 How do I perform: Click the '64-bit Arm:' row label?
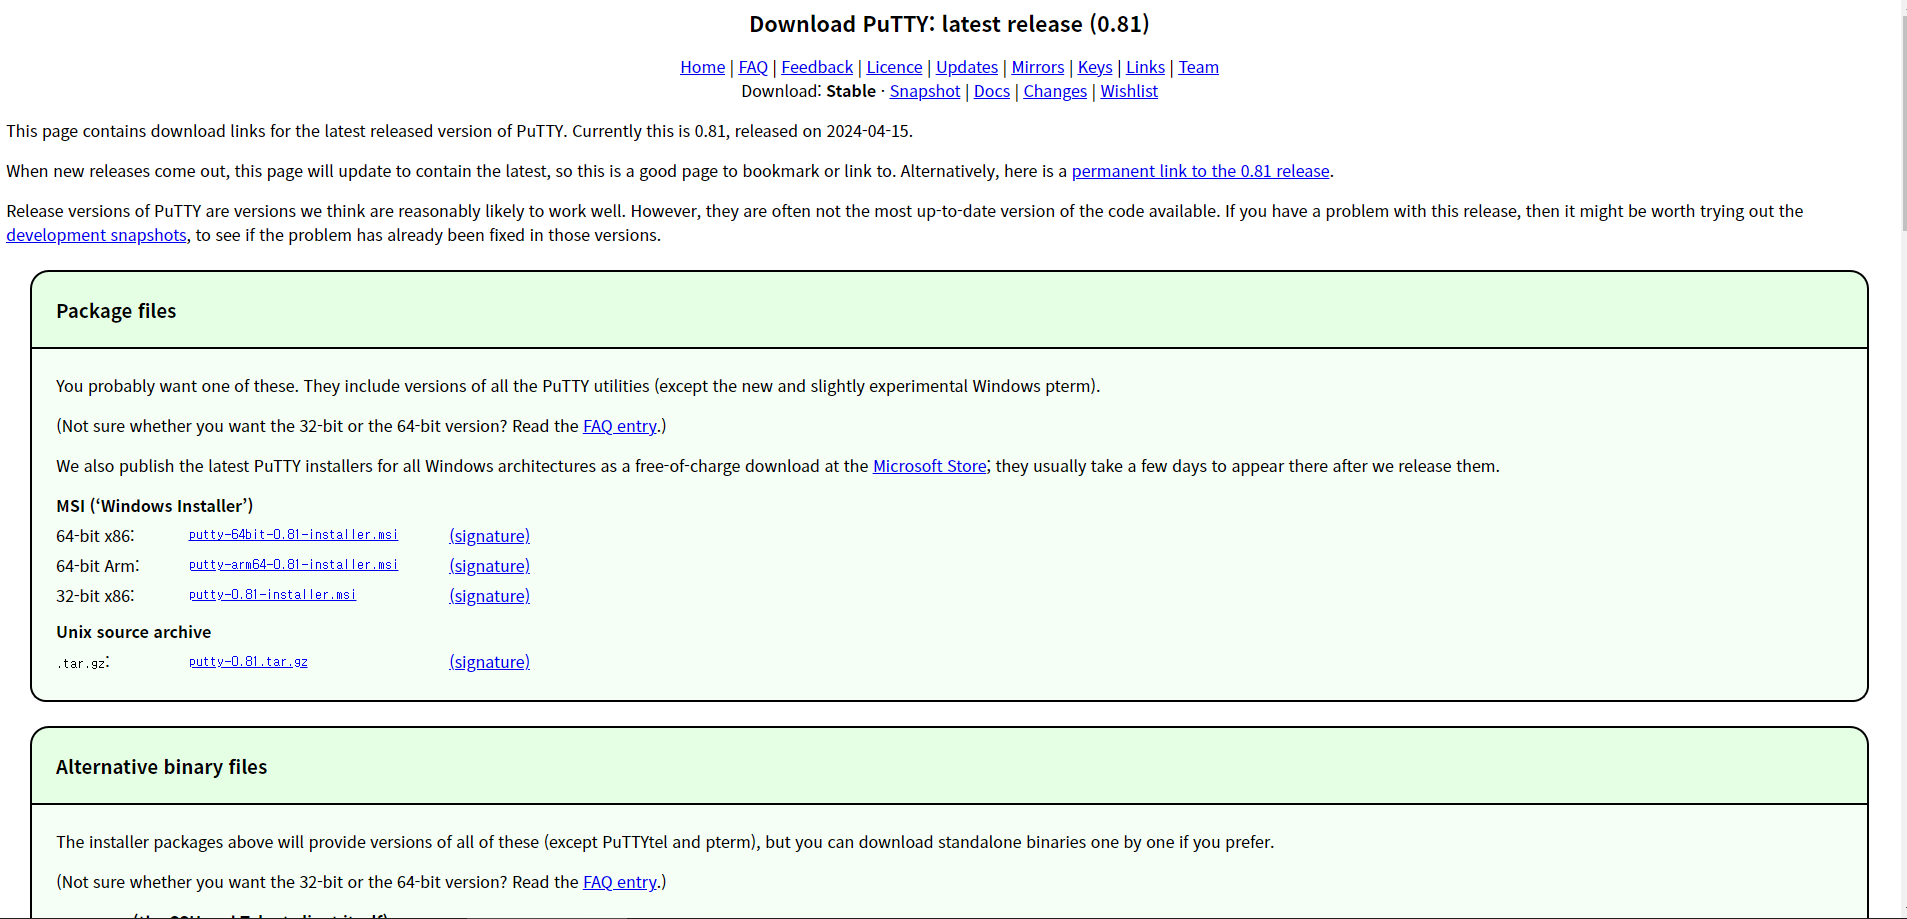click(x=98, y=566)
